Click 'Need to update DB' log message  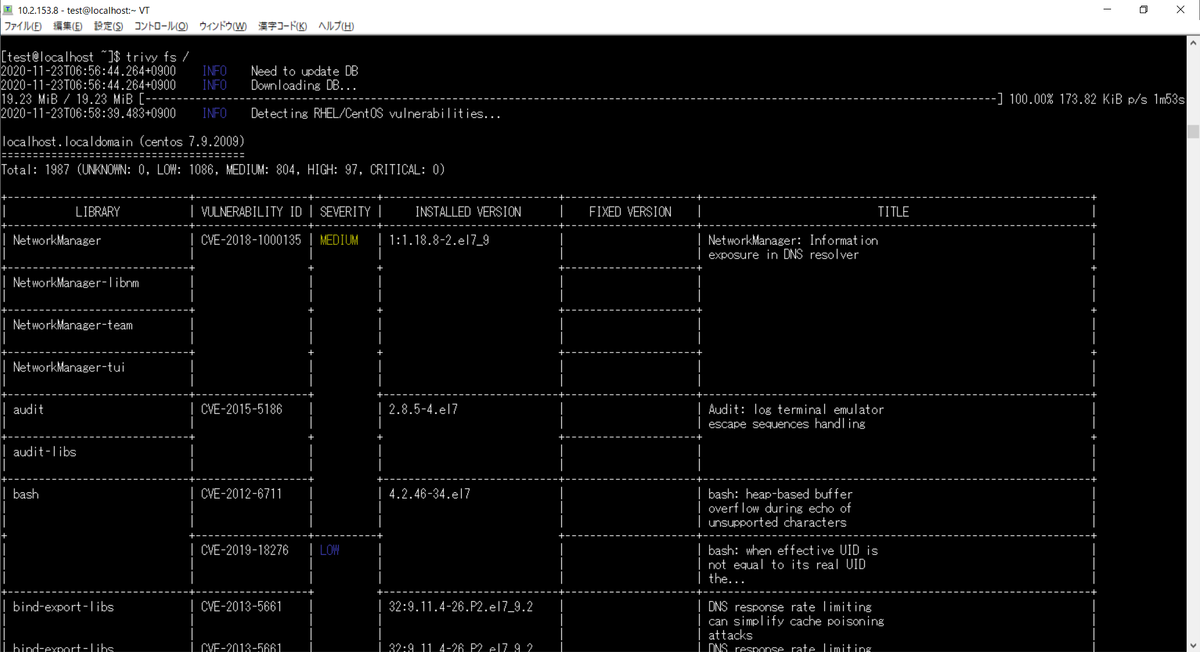(304, 71)
